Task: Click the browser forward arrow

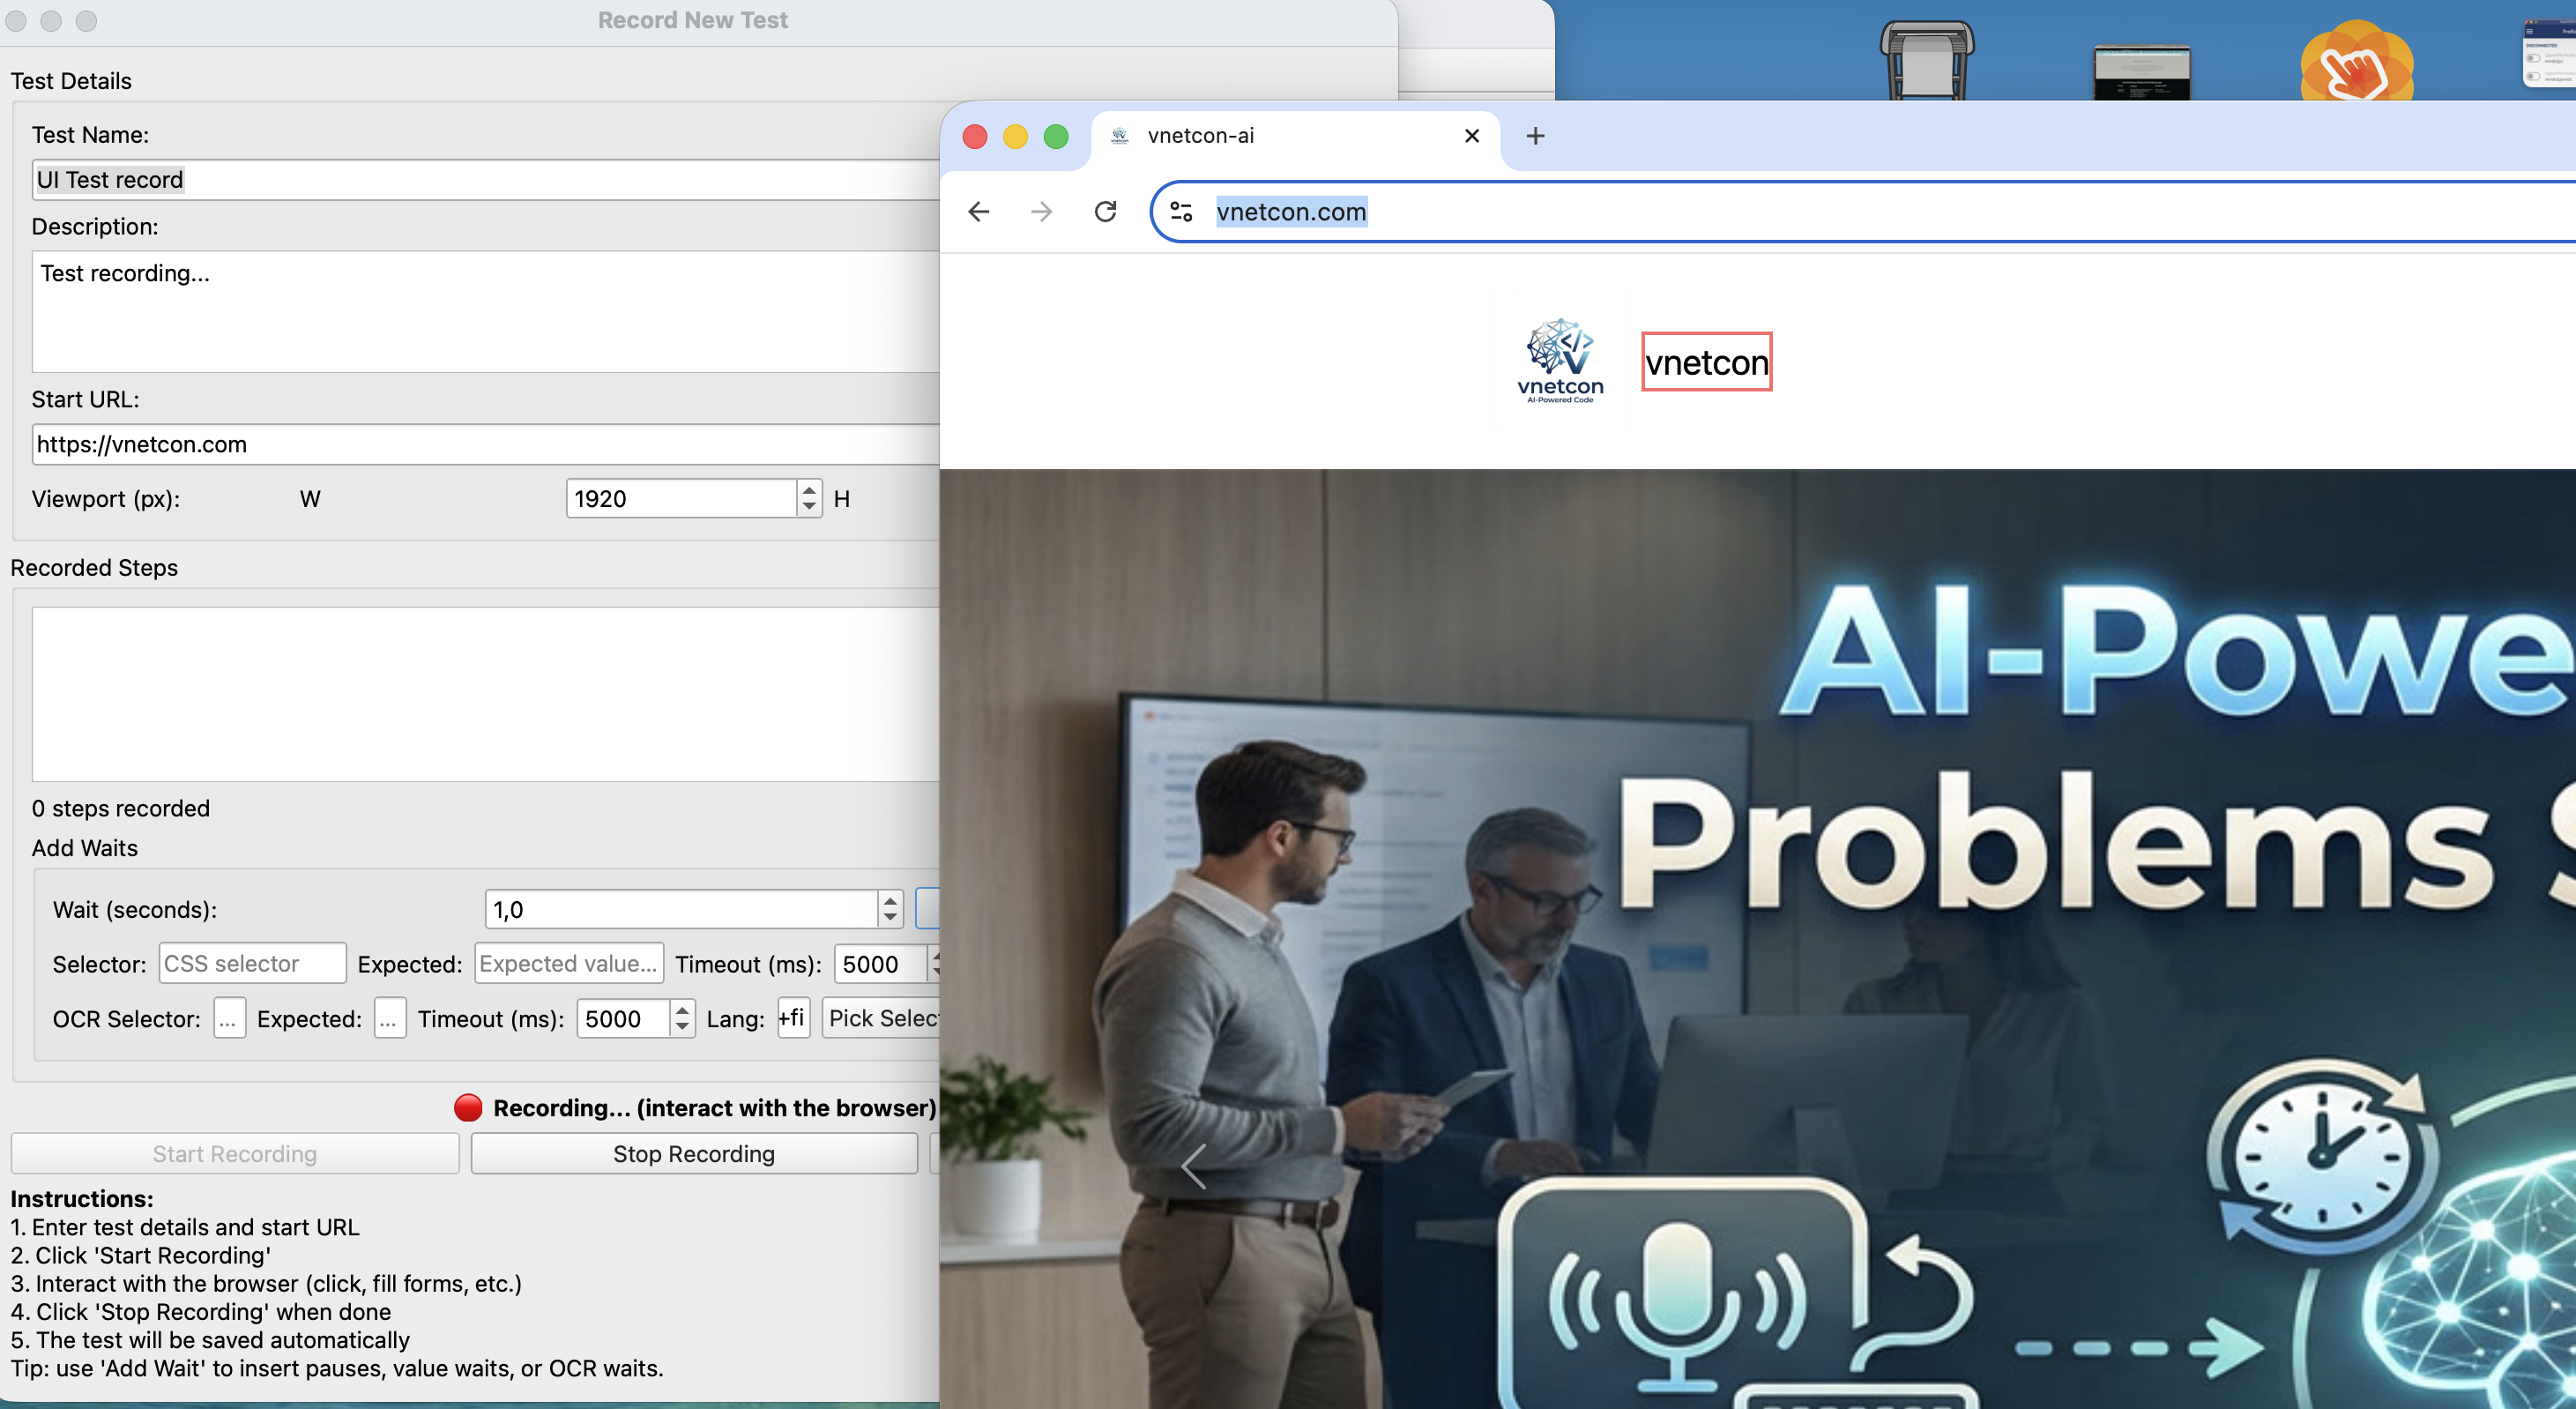Action: click(1041, 211)
